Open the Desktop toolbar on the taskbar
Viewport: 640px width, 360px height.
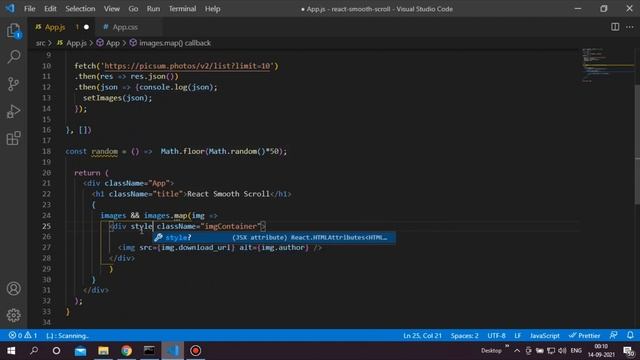(491, 351)
